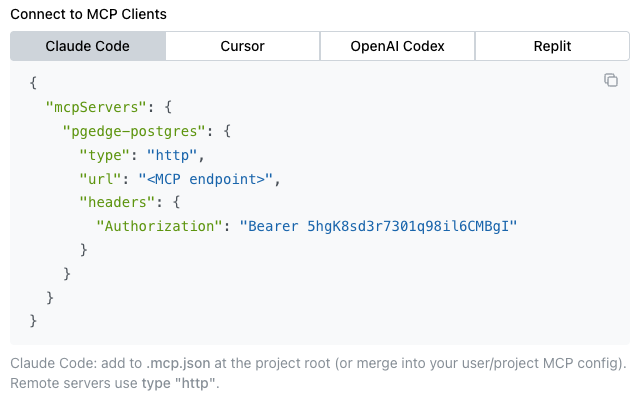Screen dimensions: 639x405
Task: Select the "<MCP endpoint>" placeholder value
Action: coord(206,179)
